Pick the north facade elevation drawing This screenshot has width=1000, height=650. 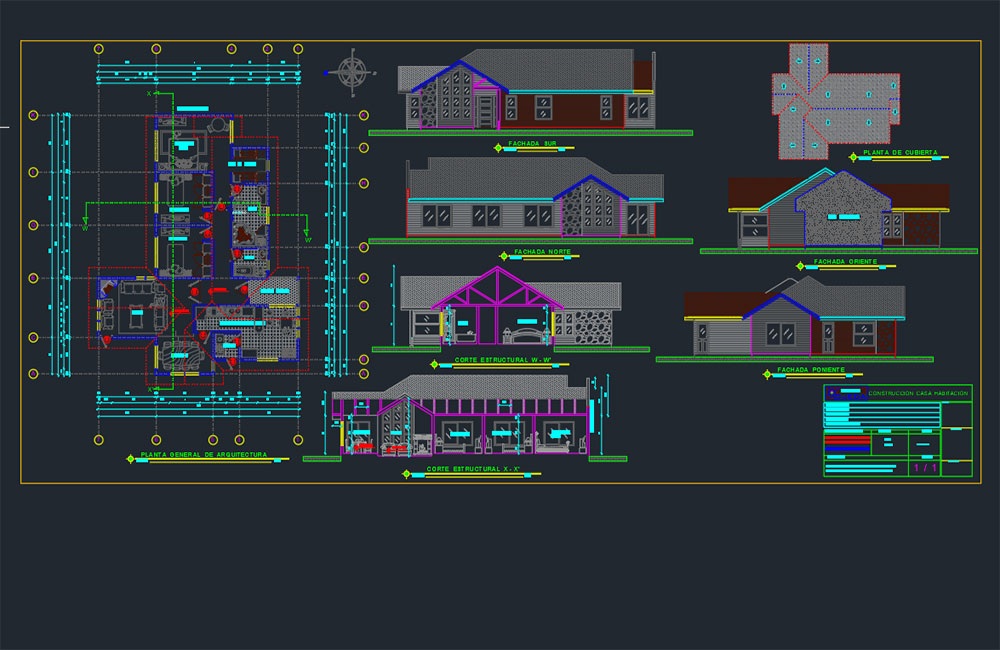(x=531, y=200)
